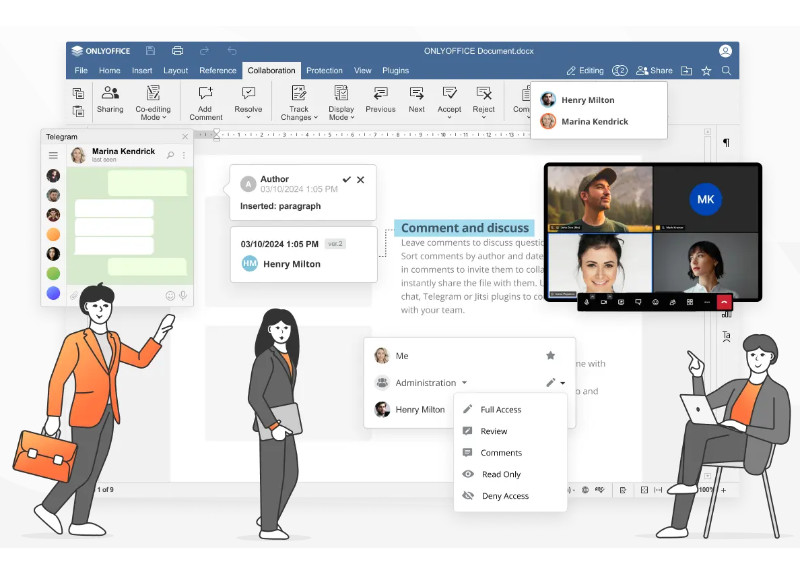Open more actions in video call

tap(707, 302)
